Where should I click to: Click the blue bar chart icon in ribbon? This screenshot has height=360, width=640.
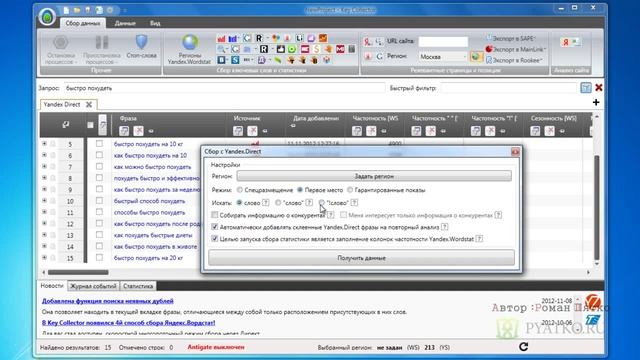[233, 38]
